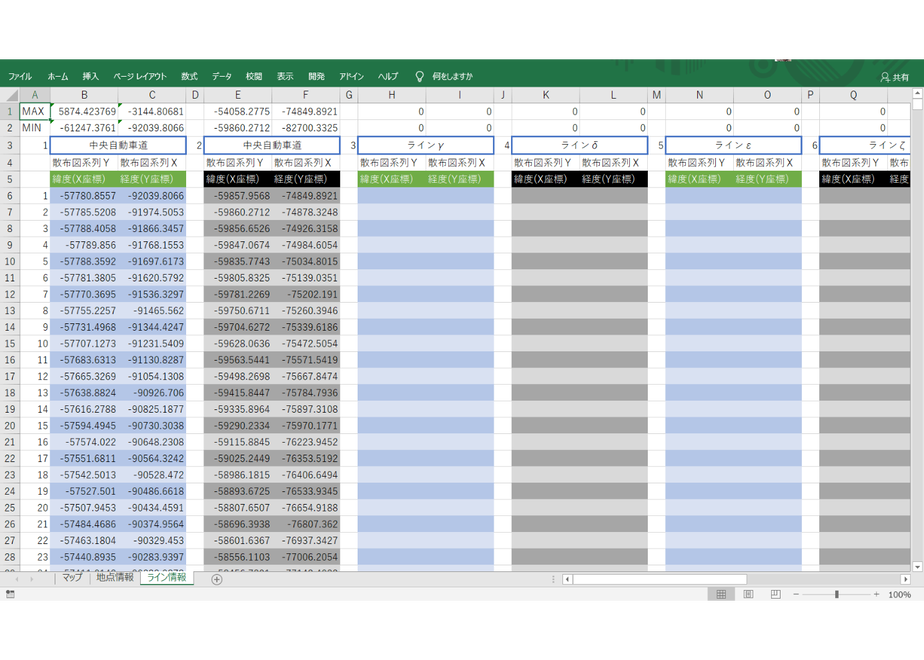Select cell A2 containing MIN
The width and height of the screenshot is (924, 660).
tap(35, 128)
